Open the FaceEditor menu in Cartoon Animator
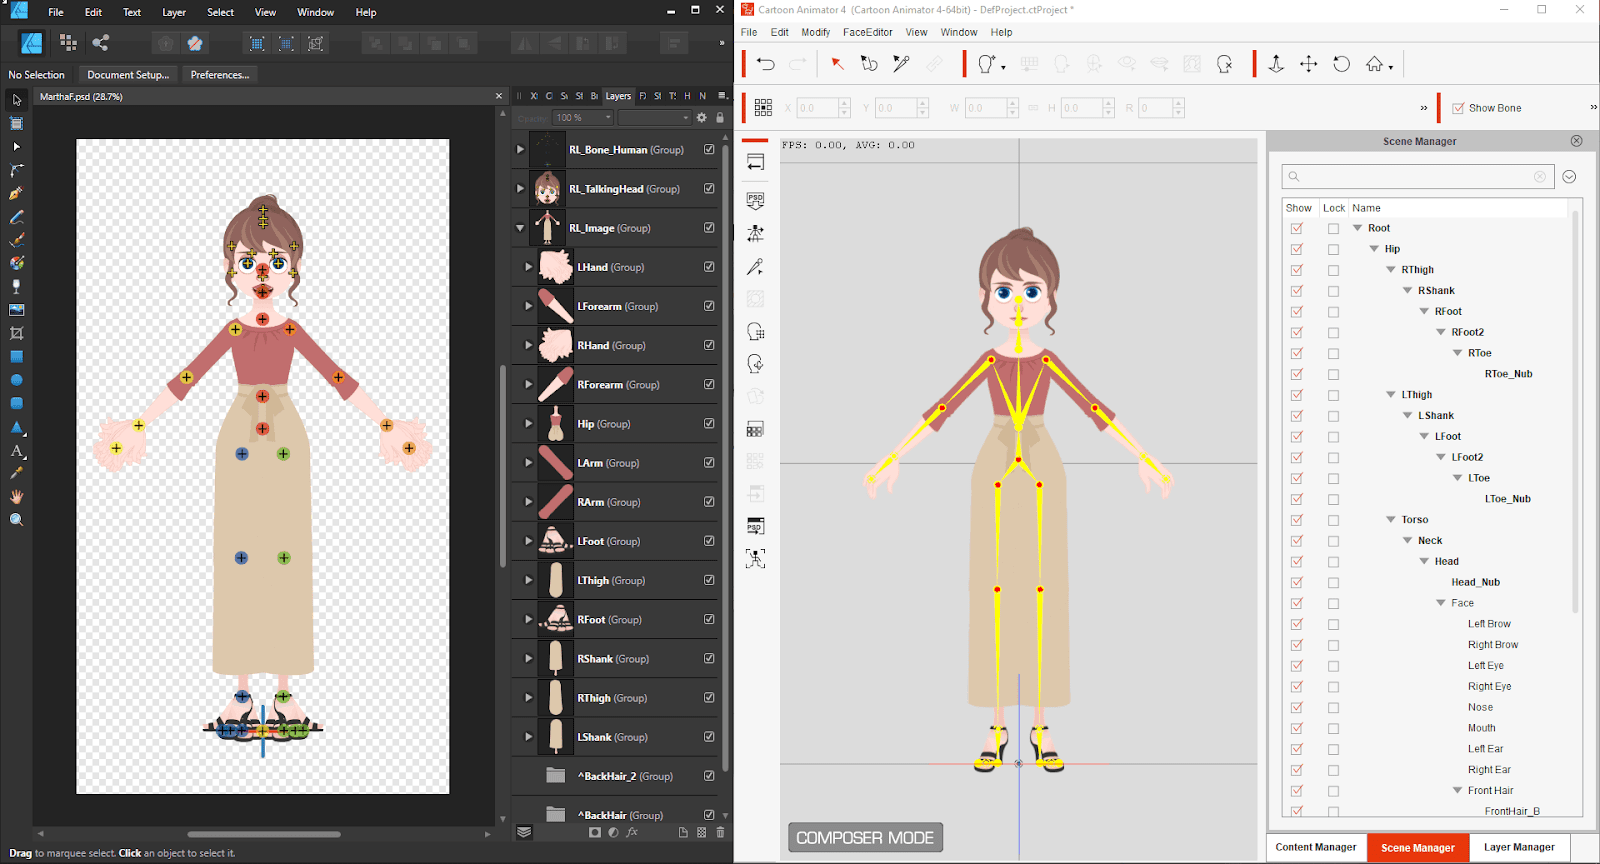This screenshot has height=864, width=1600. [868, 32]
